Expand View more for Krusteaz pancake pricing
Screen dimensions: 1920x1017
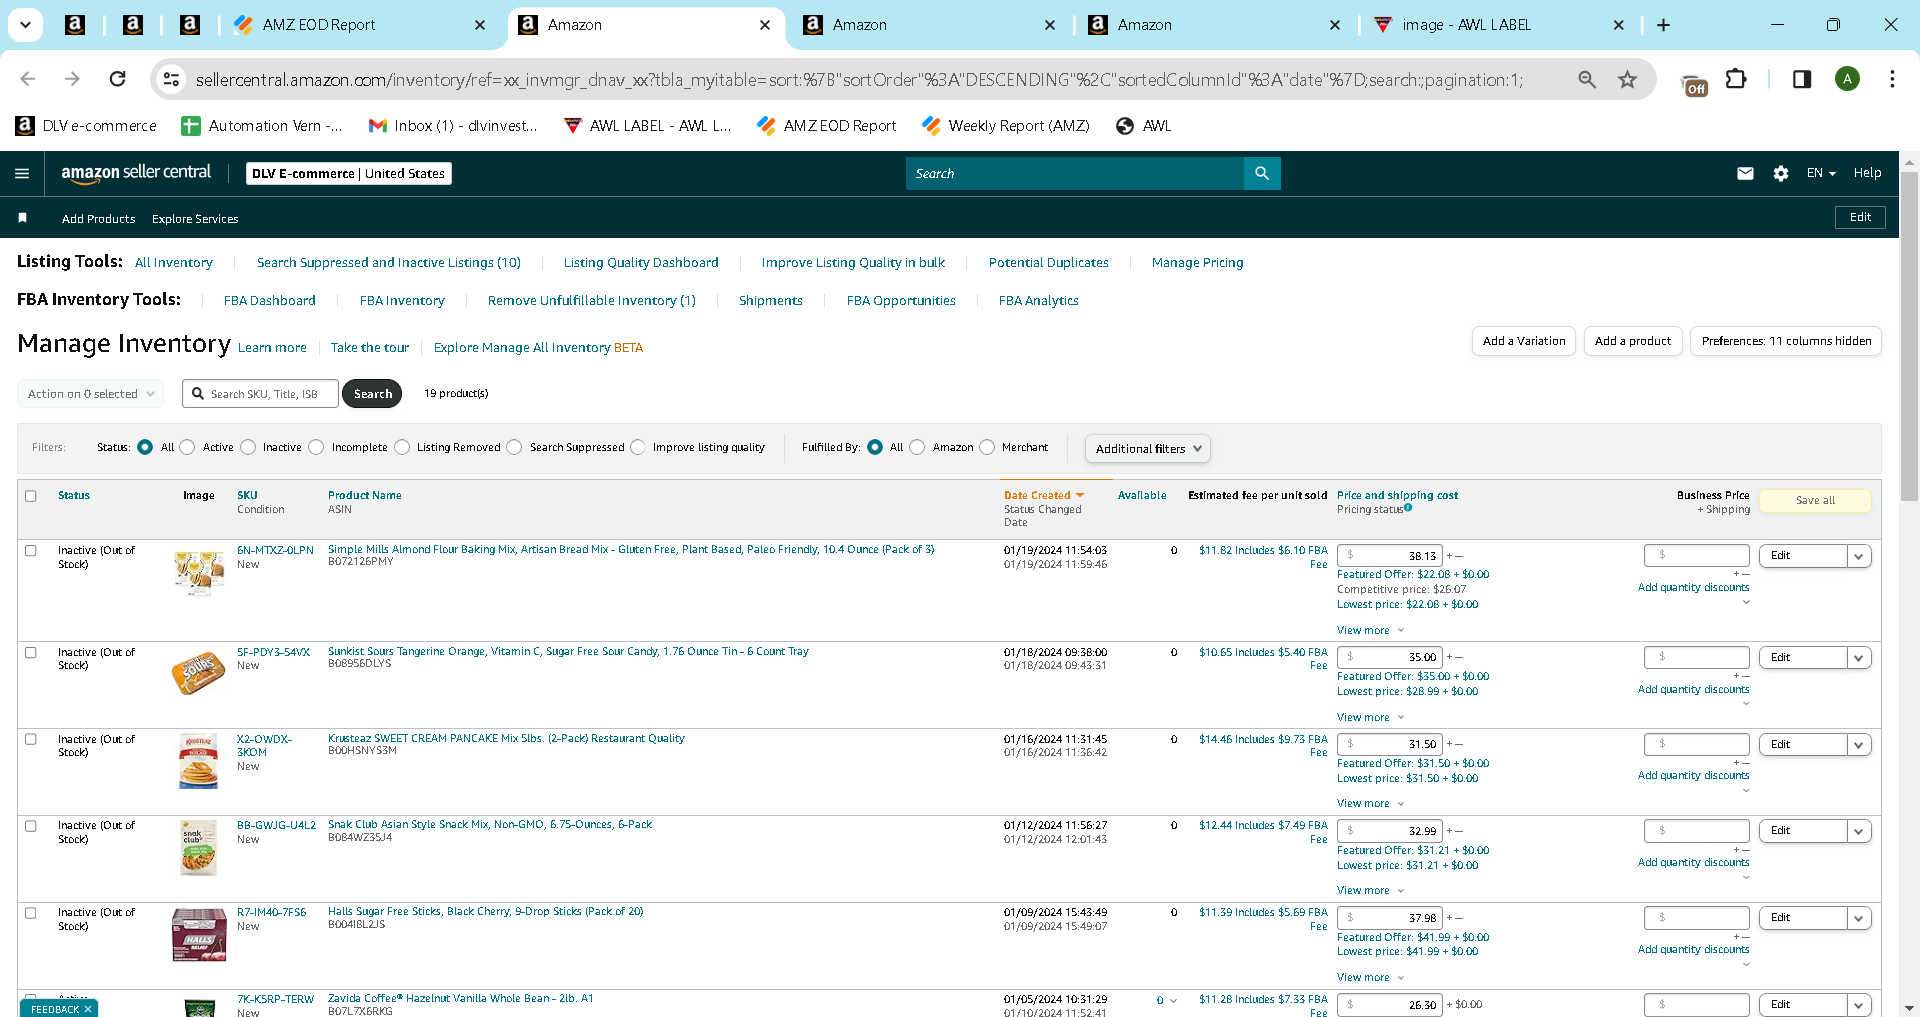tap(1370, 804)
